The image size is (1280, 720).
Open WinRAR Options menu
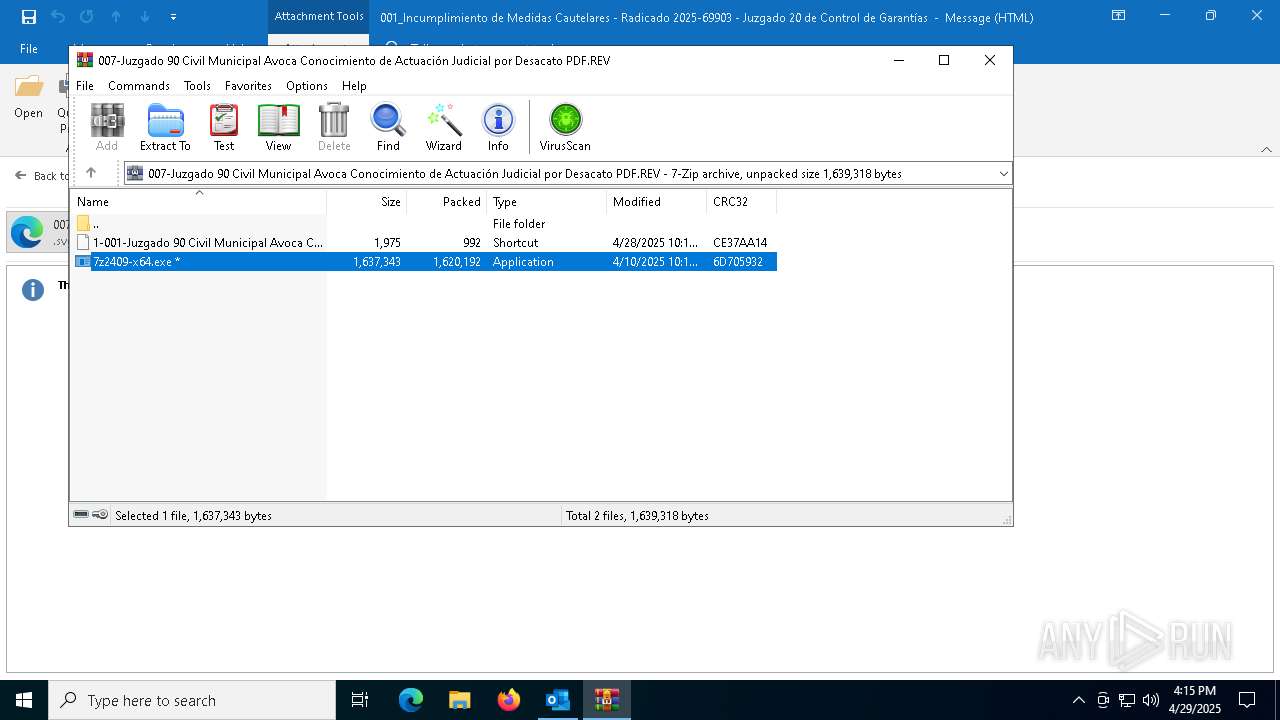(307, 86)
